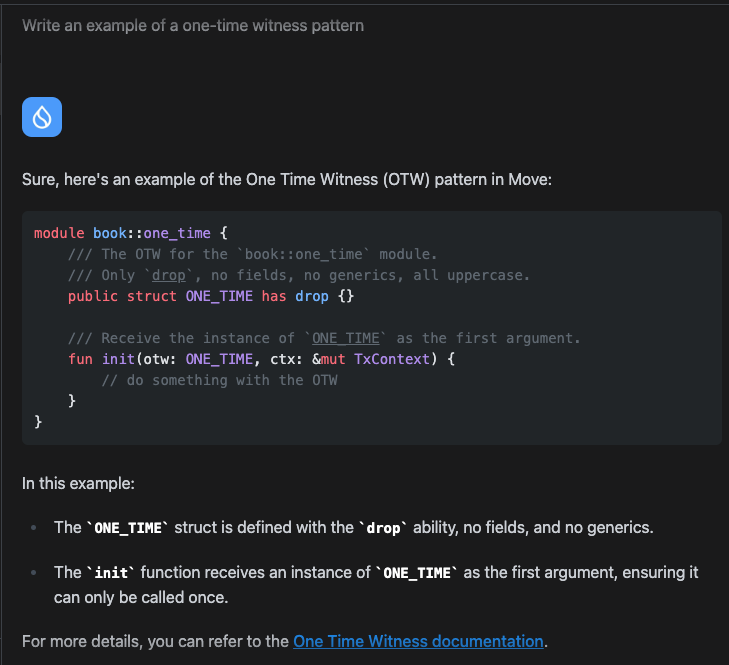This screenshot has height=665, width=729.
Task: Click the user prompt about one-time witness pattern
Action: [x=193, y=26]
